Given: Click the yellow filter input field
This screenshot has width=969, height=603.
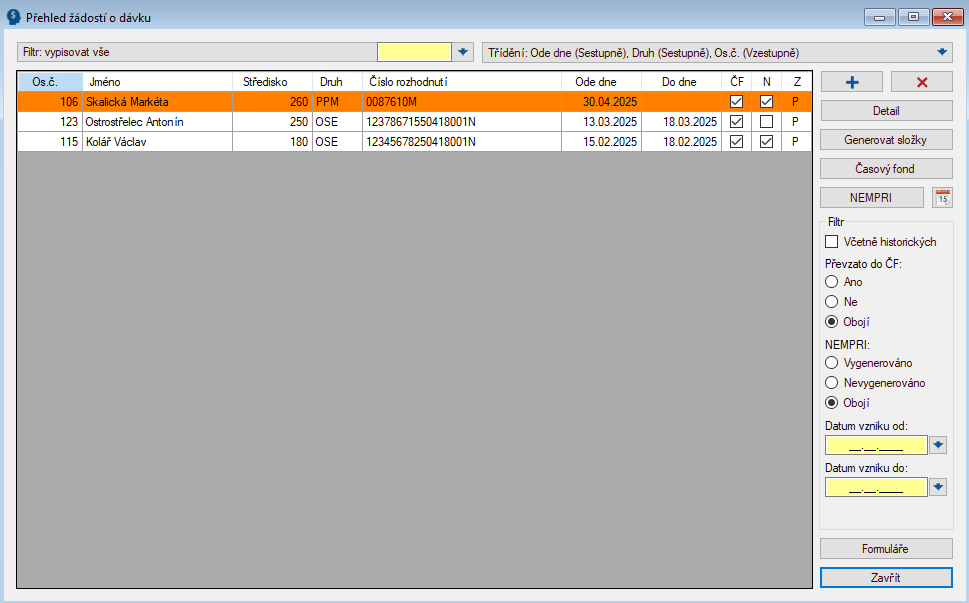Looking at the screenshot, I should [x=414, y=52].
